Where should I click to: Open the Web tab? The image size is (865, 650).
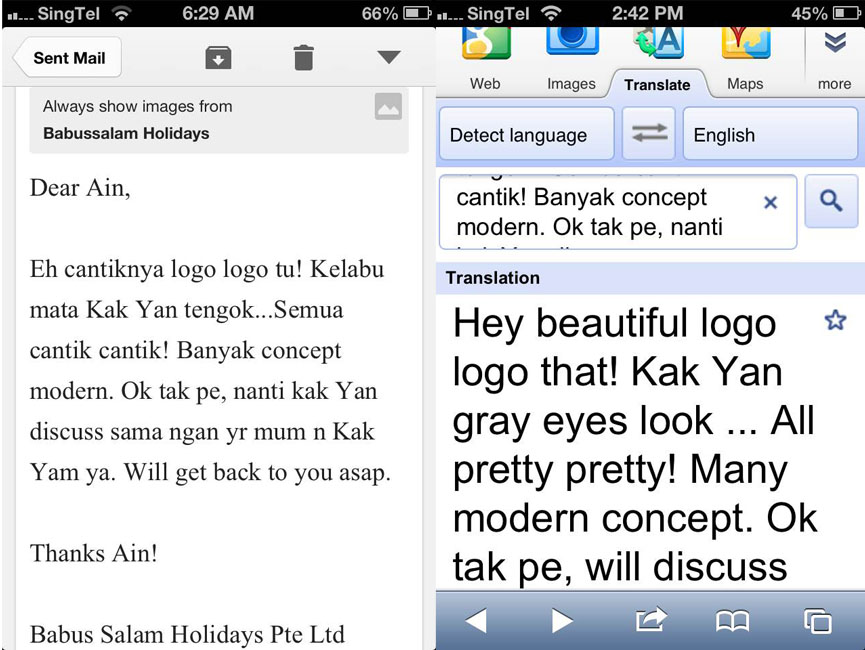485,62
